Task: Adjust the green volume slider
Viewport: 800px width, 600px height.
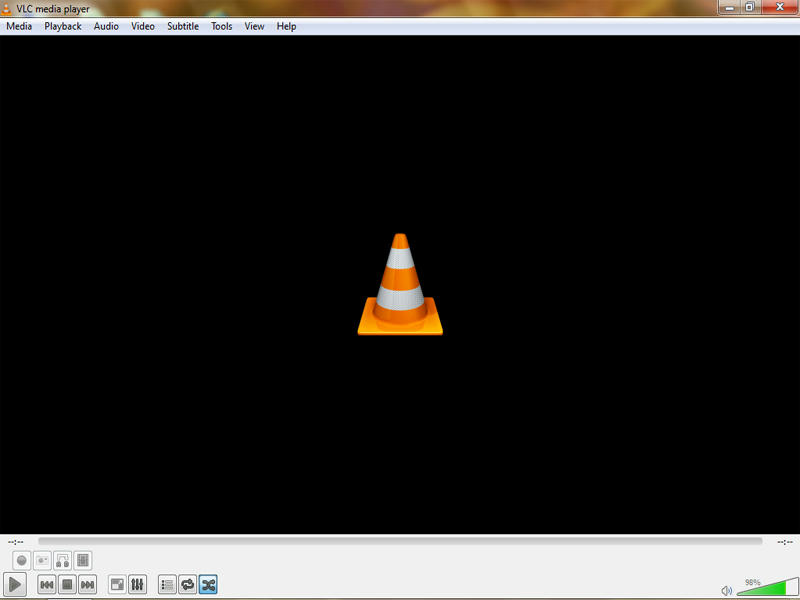Action: pyautogui.click(x=768, y=587)
